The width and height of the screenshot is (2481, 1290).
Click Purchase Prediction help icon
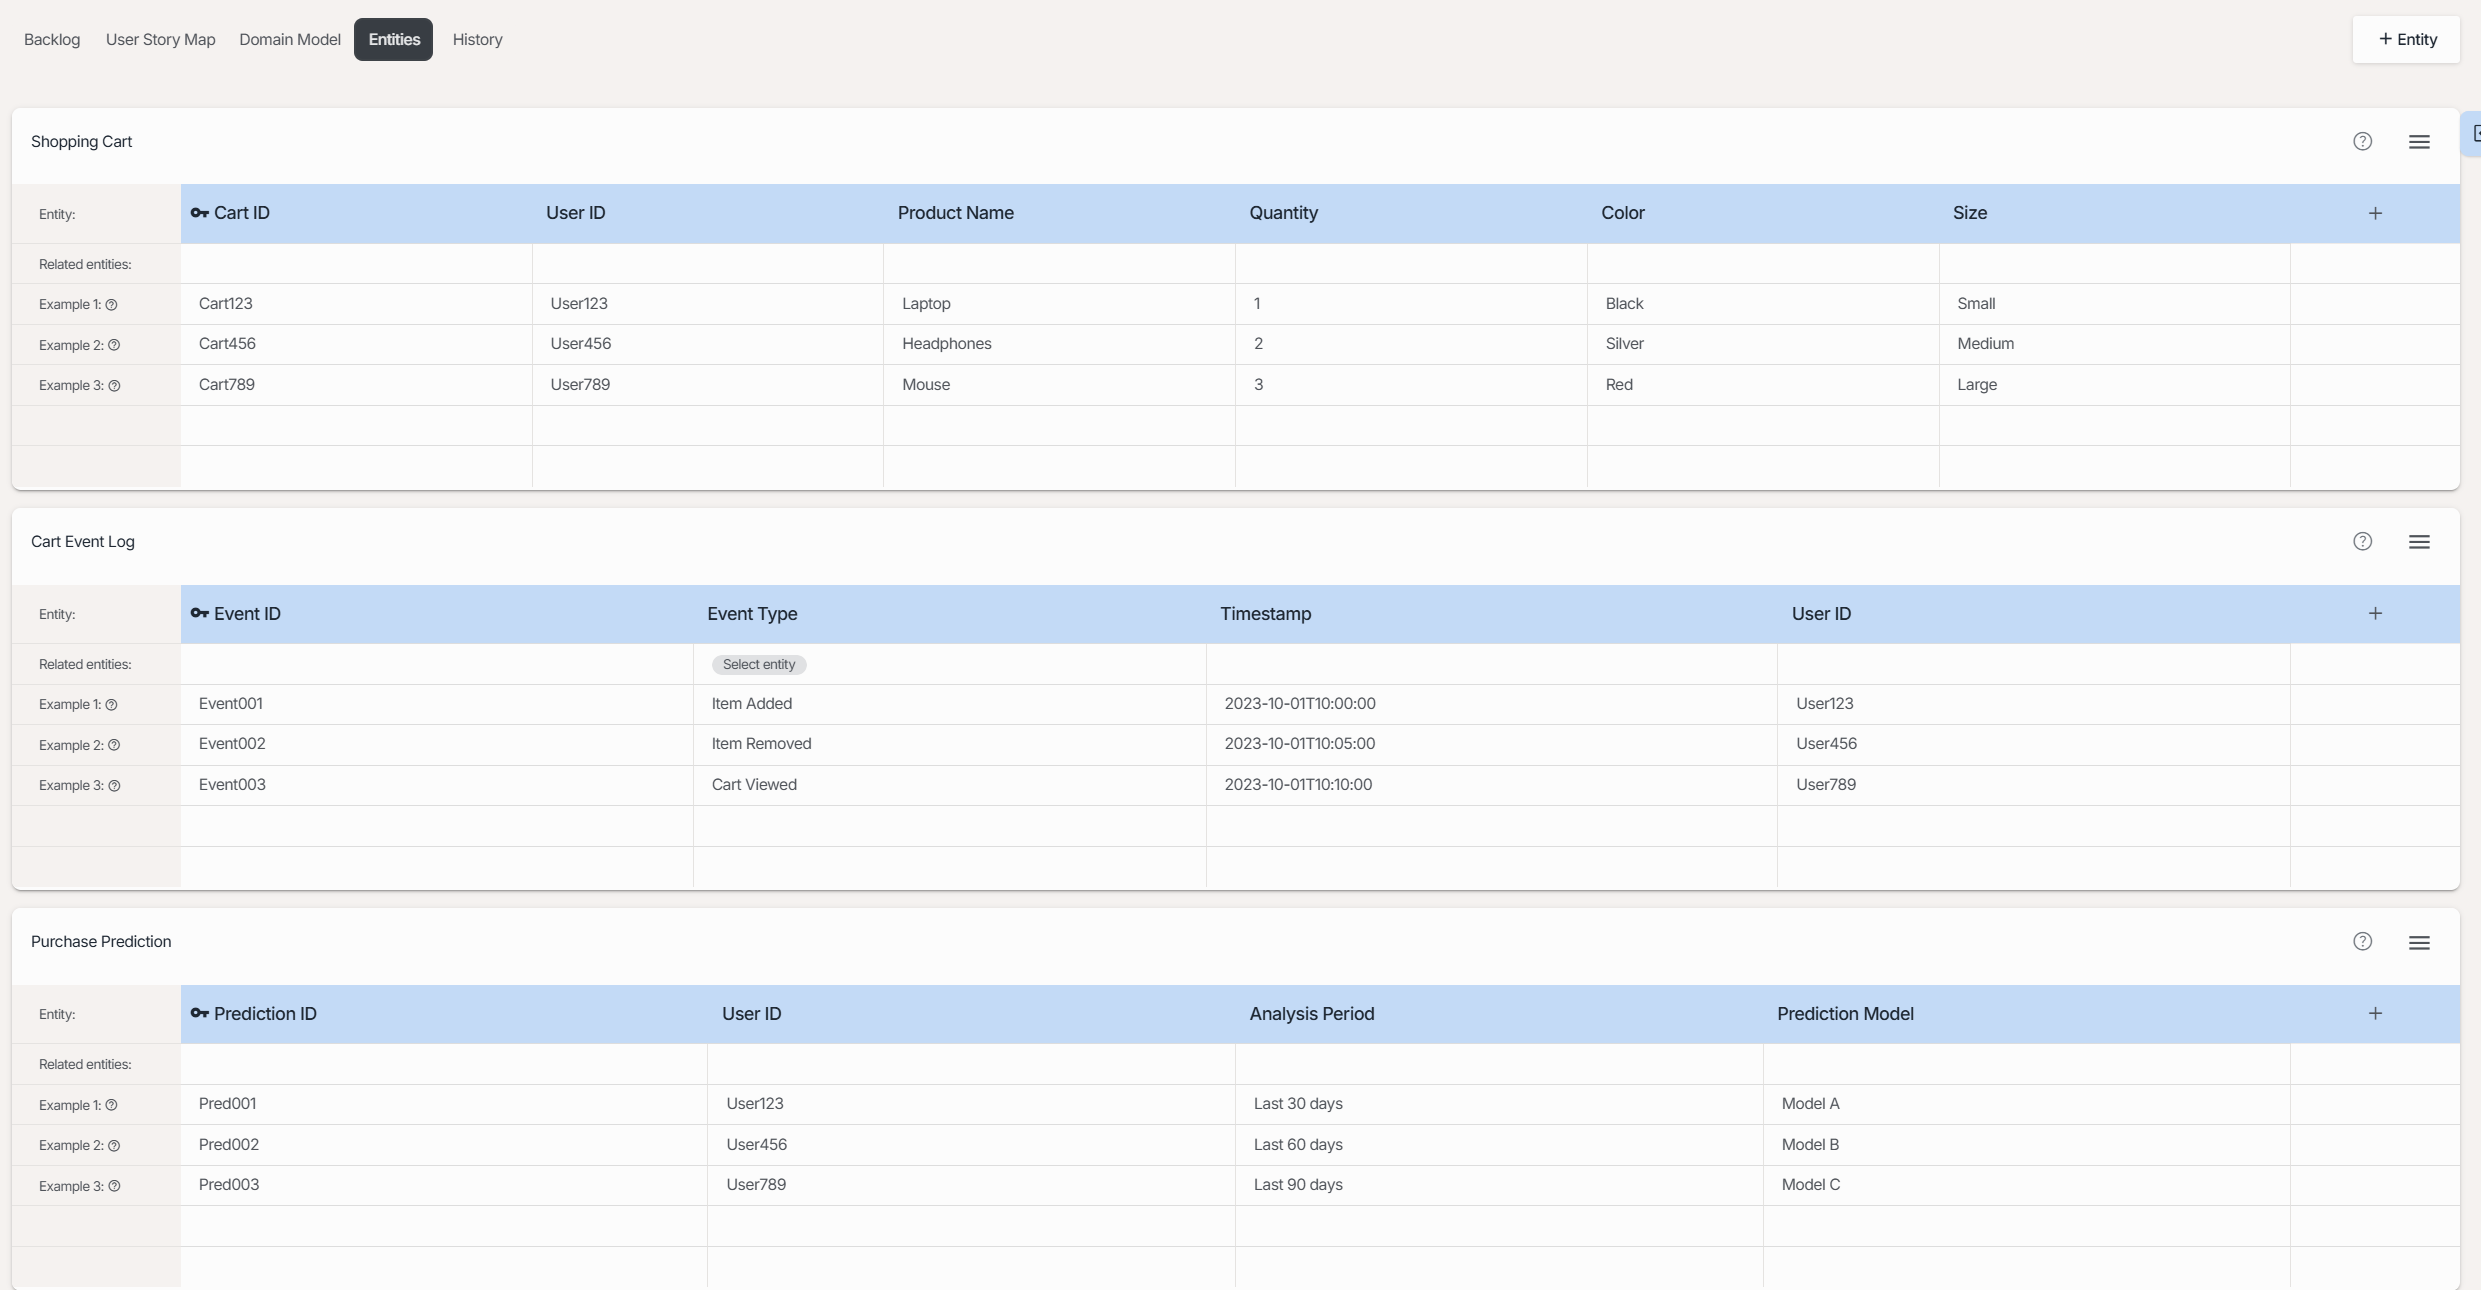(x=2362, y=942)
